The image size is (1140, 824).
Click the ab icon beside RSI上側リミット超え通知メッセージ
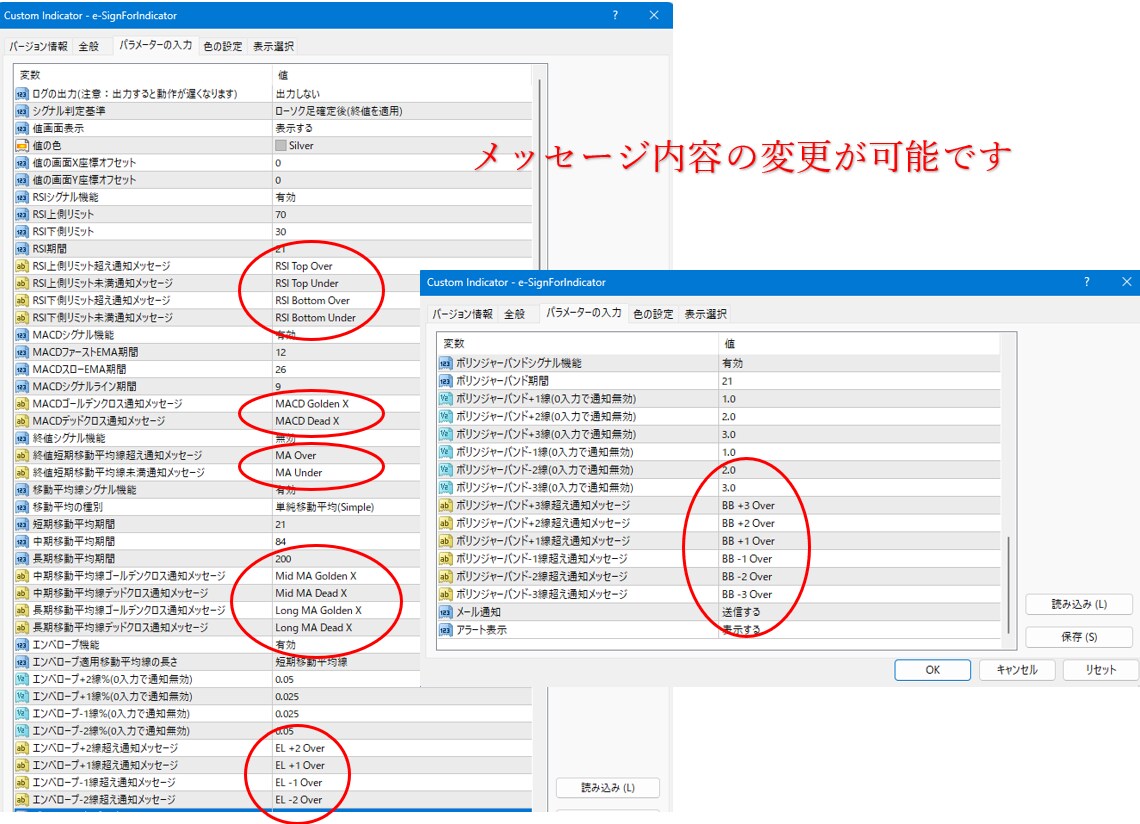(22, 266)
